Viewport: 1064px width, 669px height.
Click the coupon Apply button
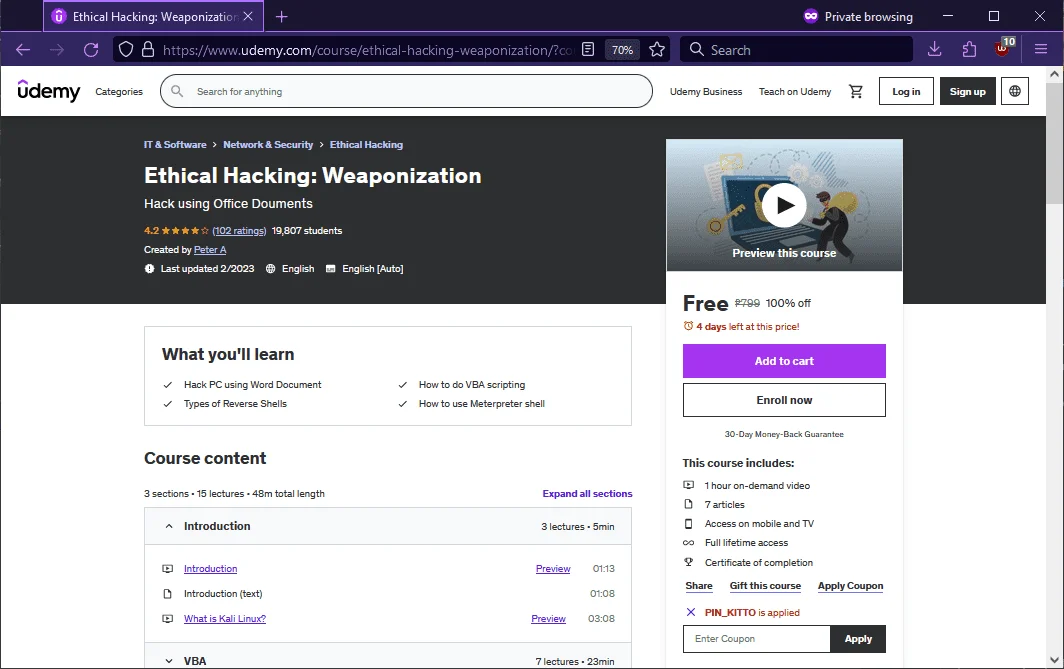click(x=858, y=638)
